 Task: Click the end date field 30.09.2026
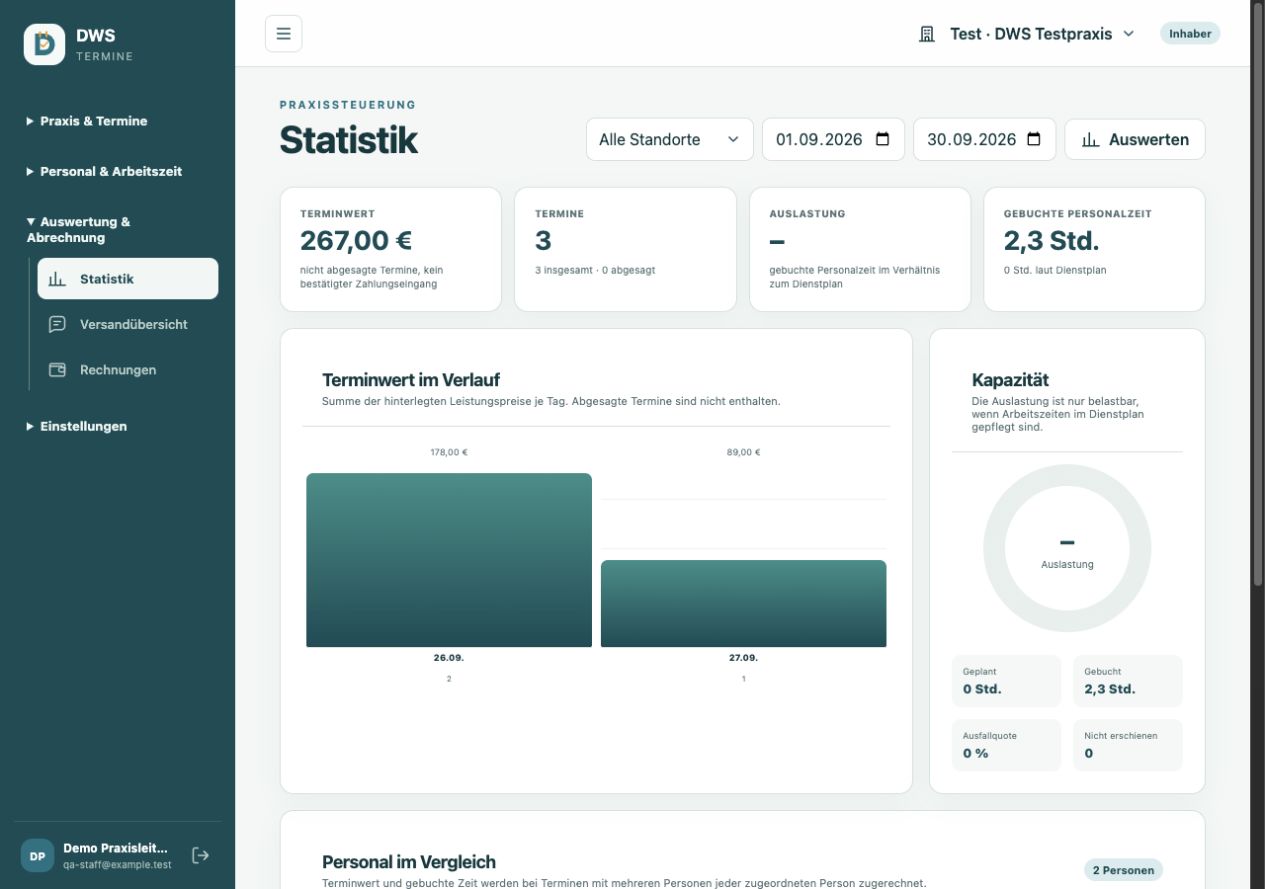985,139
